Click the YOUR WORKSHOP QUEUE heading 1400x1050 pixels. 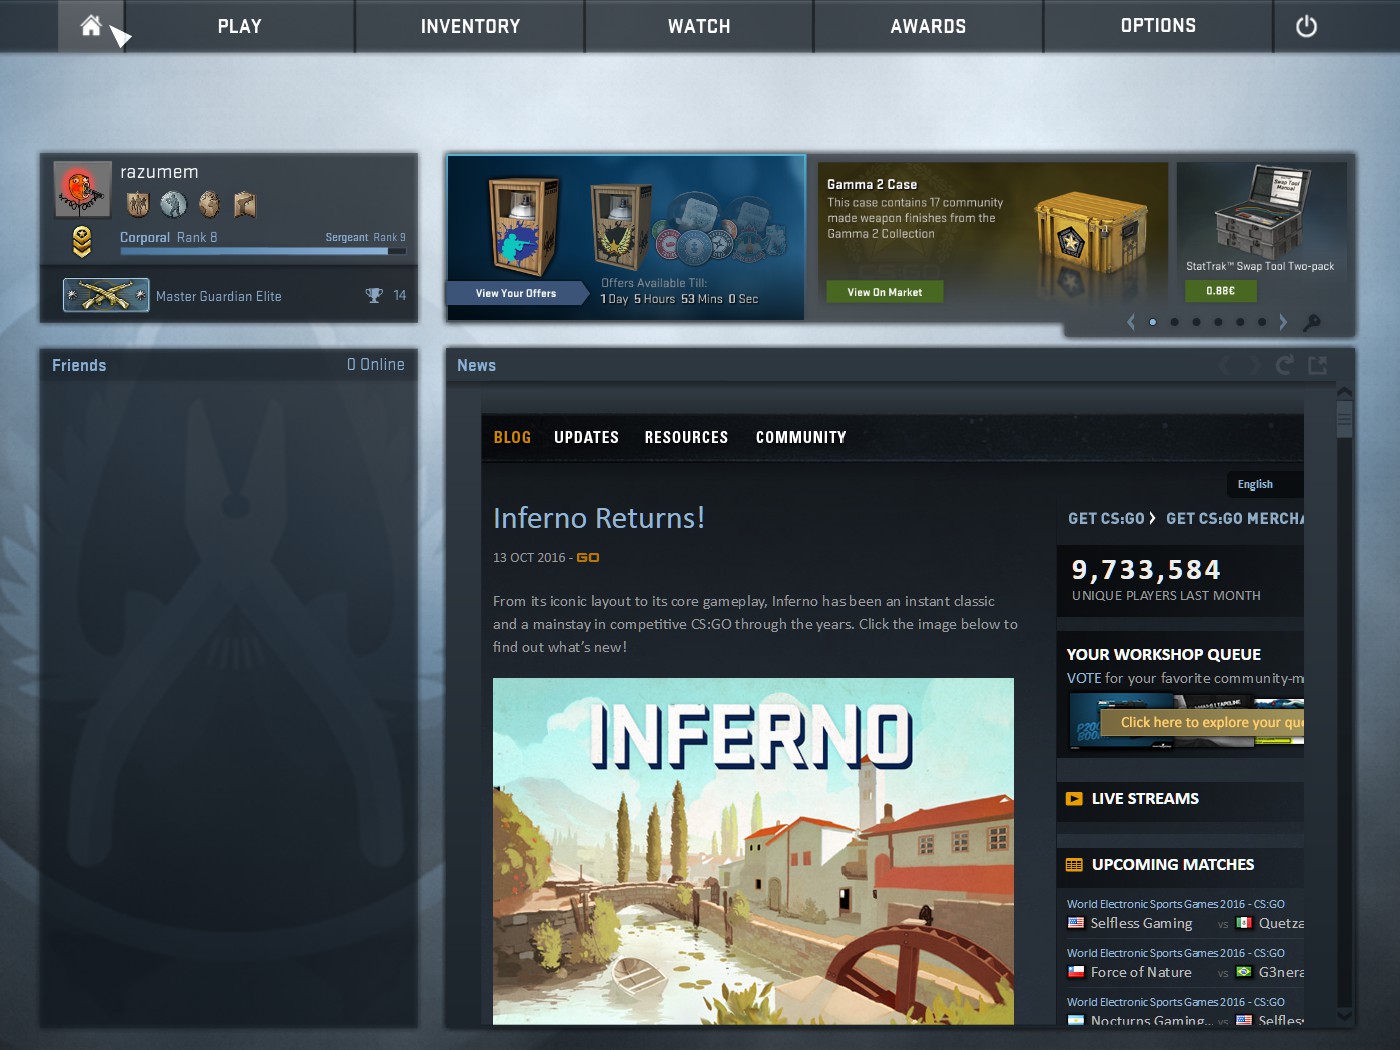point(1164,655)
